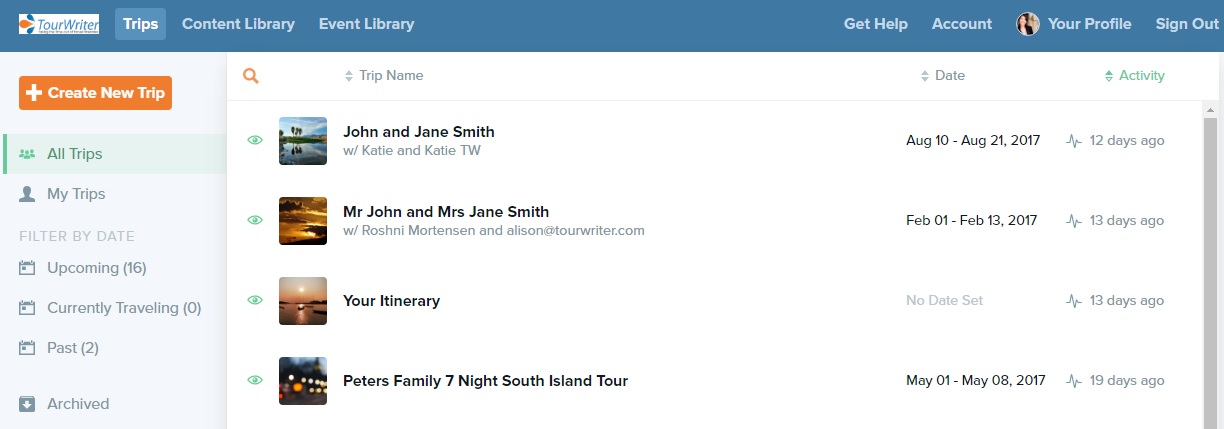Toggle eye icon for Your Itinerary trip
The width and height of the screenshot is (1224, 429).
pos(255,300)
